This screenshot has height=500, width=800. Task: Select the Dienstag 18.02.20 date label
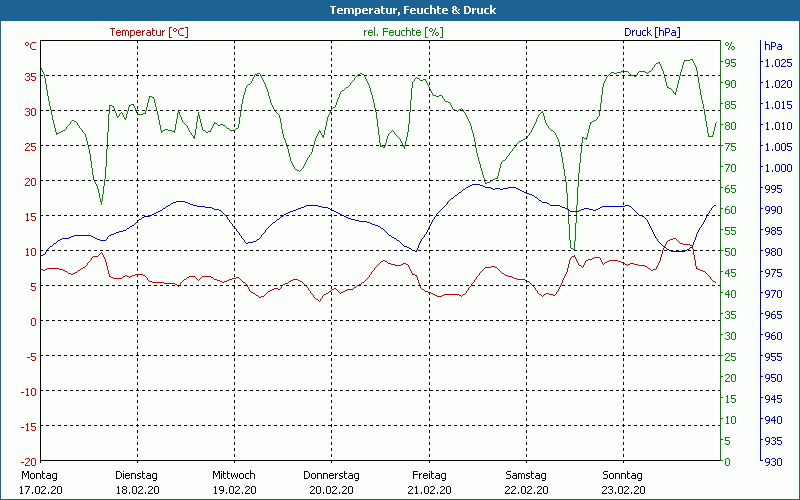(x=137, y=482)
